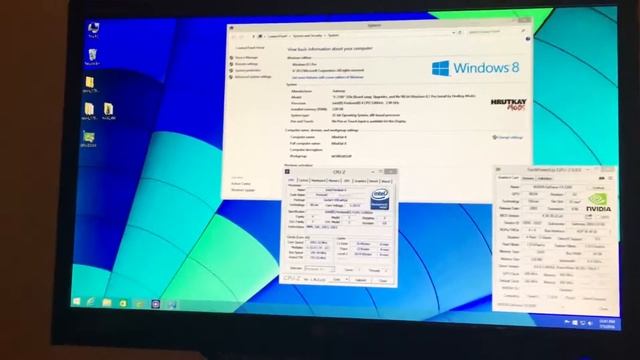Toggle the UEFI checkbox in GPU-Z

point(600,217)
